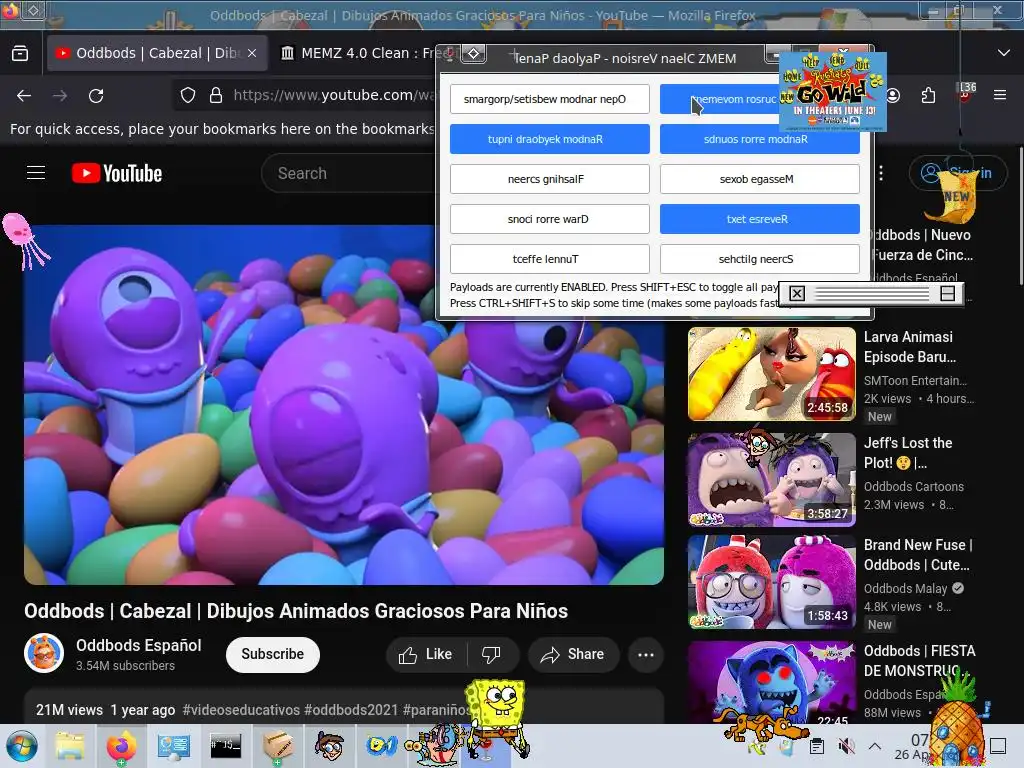Open the monitor settings taskbar icon
This screenshot has width=1024, height=768.
tap(174, 746)
